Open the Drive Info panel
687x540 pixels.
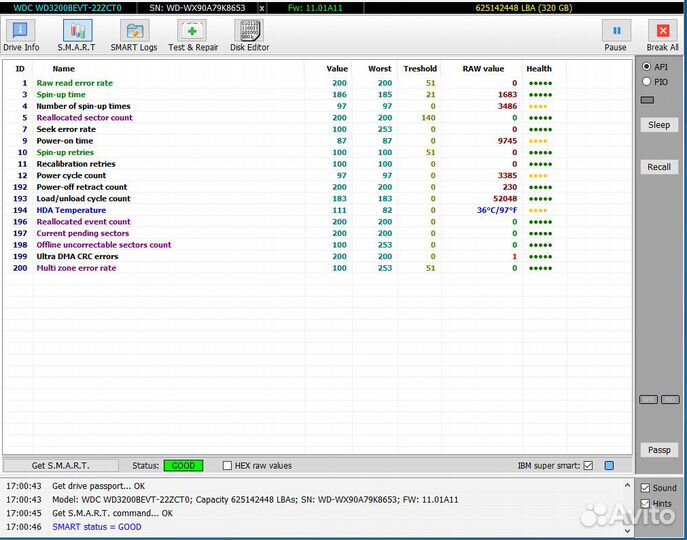[x=21, y=35]
